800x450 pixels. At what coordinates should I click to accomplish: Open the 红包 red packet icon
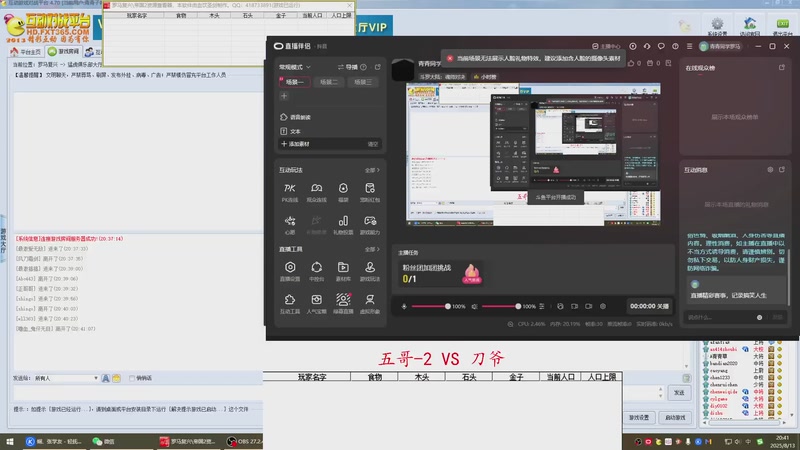tap(370, 192)
